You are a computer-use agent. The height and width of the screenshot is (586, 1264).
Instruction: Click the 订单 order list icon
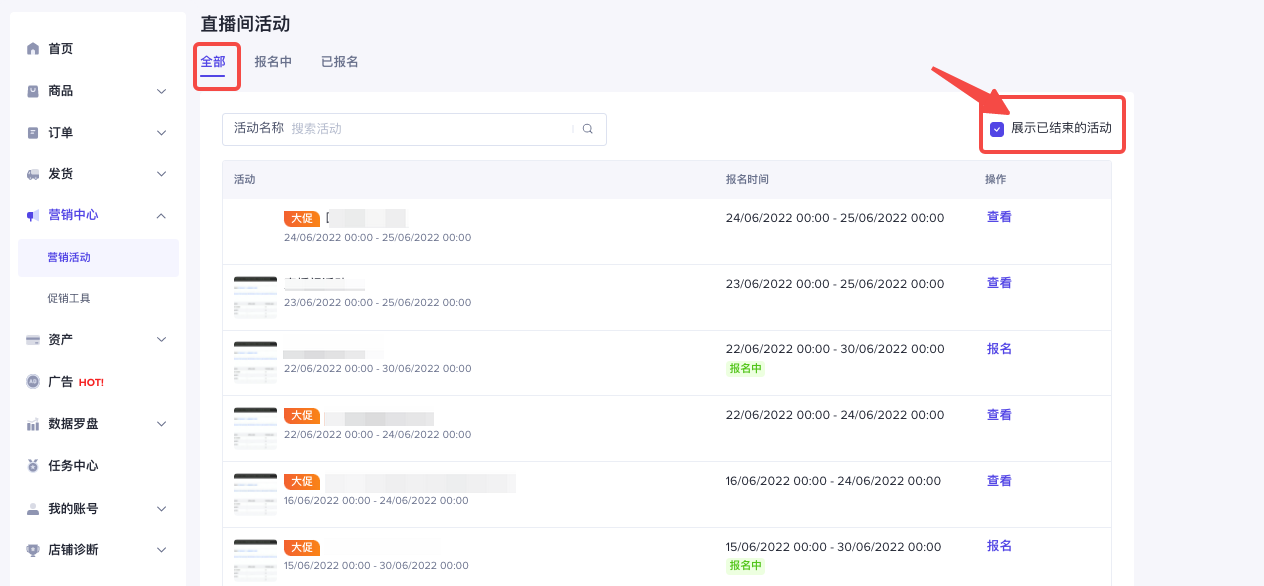33,133
